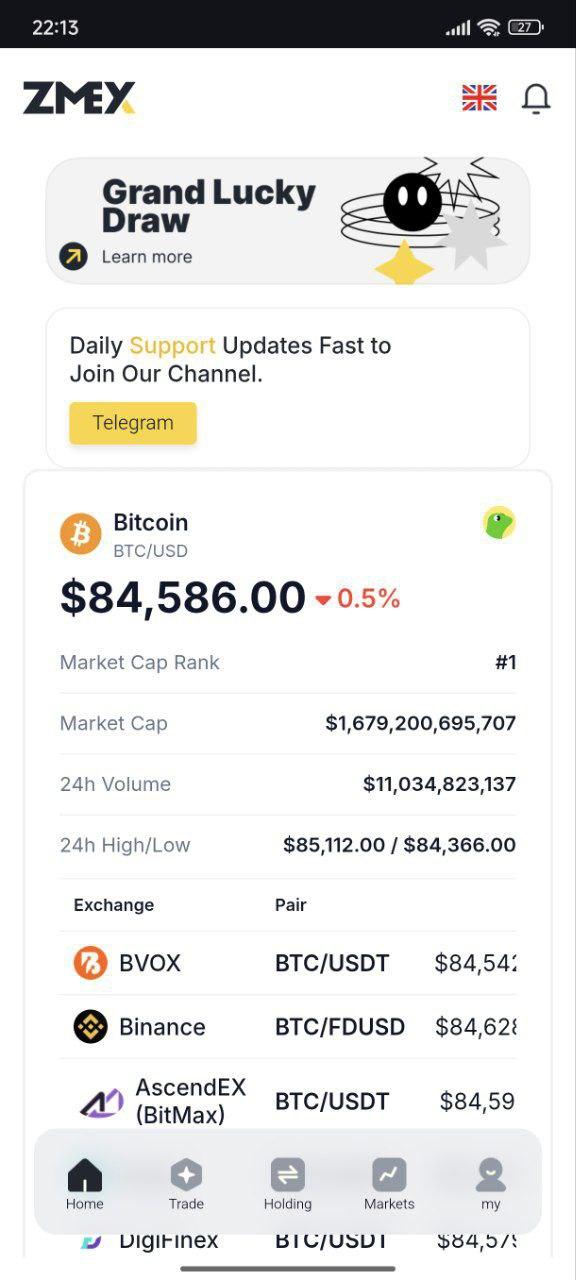
Task: Click the orange Bitcoin coin icon
Action: (81, 533)
